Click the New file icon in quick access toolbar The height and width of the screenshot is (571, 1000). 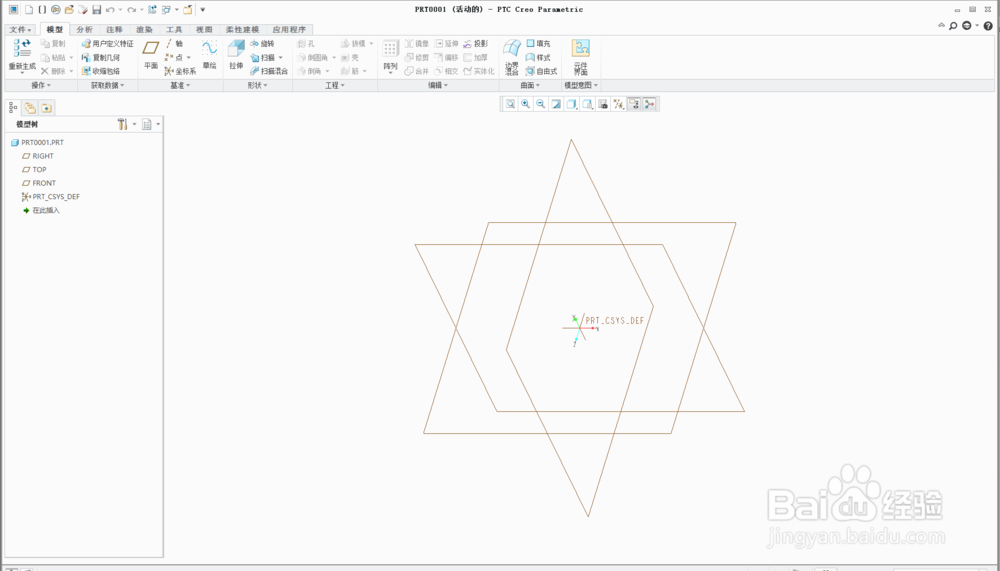pyautogui.click(x=29, y=10)
